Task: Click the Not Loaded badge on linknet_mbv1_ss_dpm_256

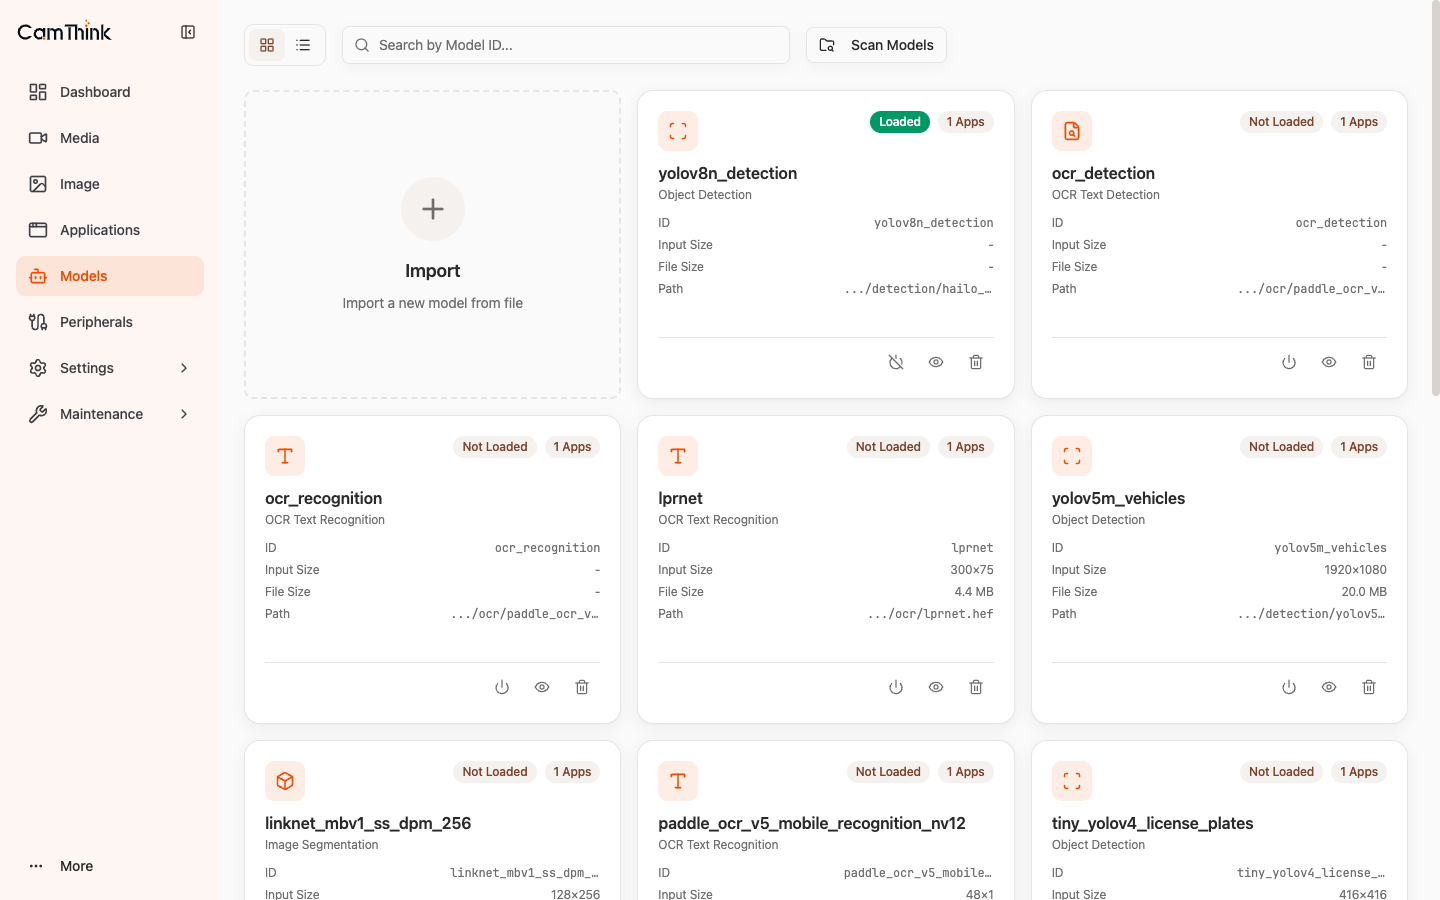Action: coord(495,772)
